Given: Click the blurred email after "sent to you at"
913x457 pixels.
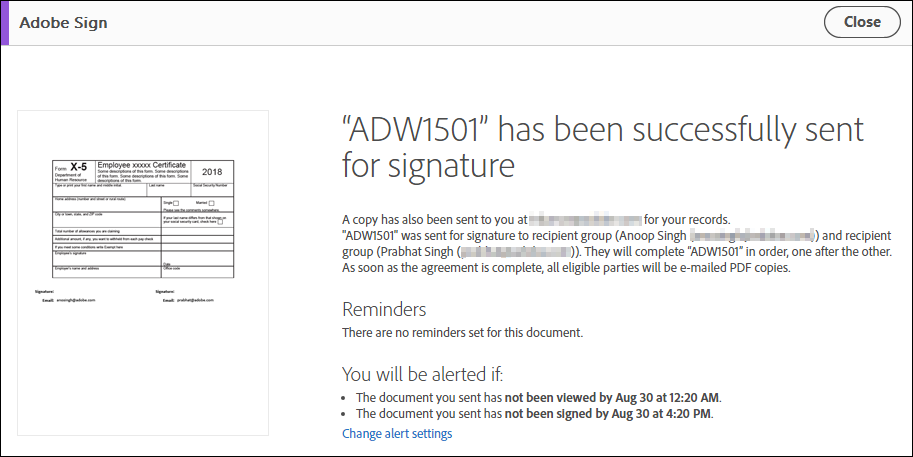Looking at the screenshot, I should pos(585,220).
